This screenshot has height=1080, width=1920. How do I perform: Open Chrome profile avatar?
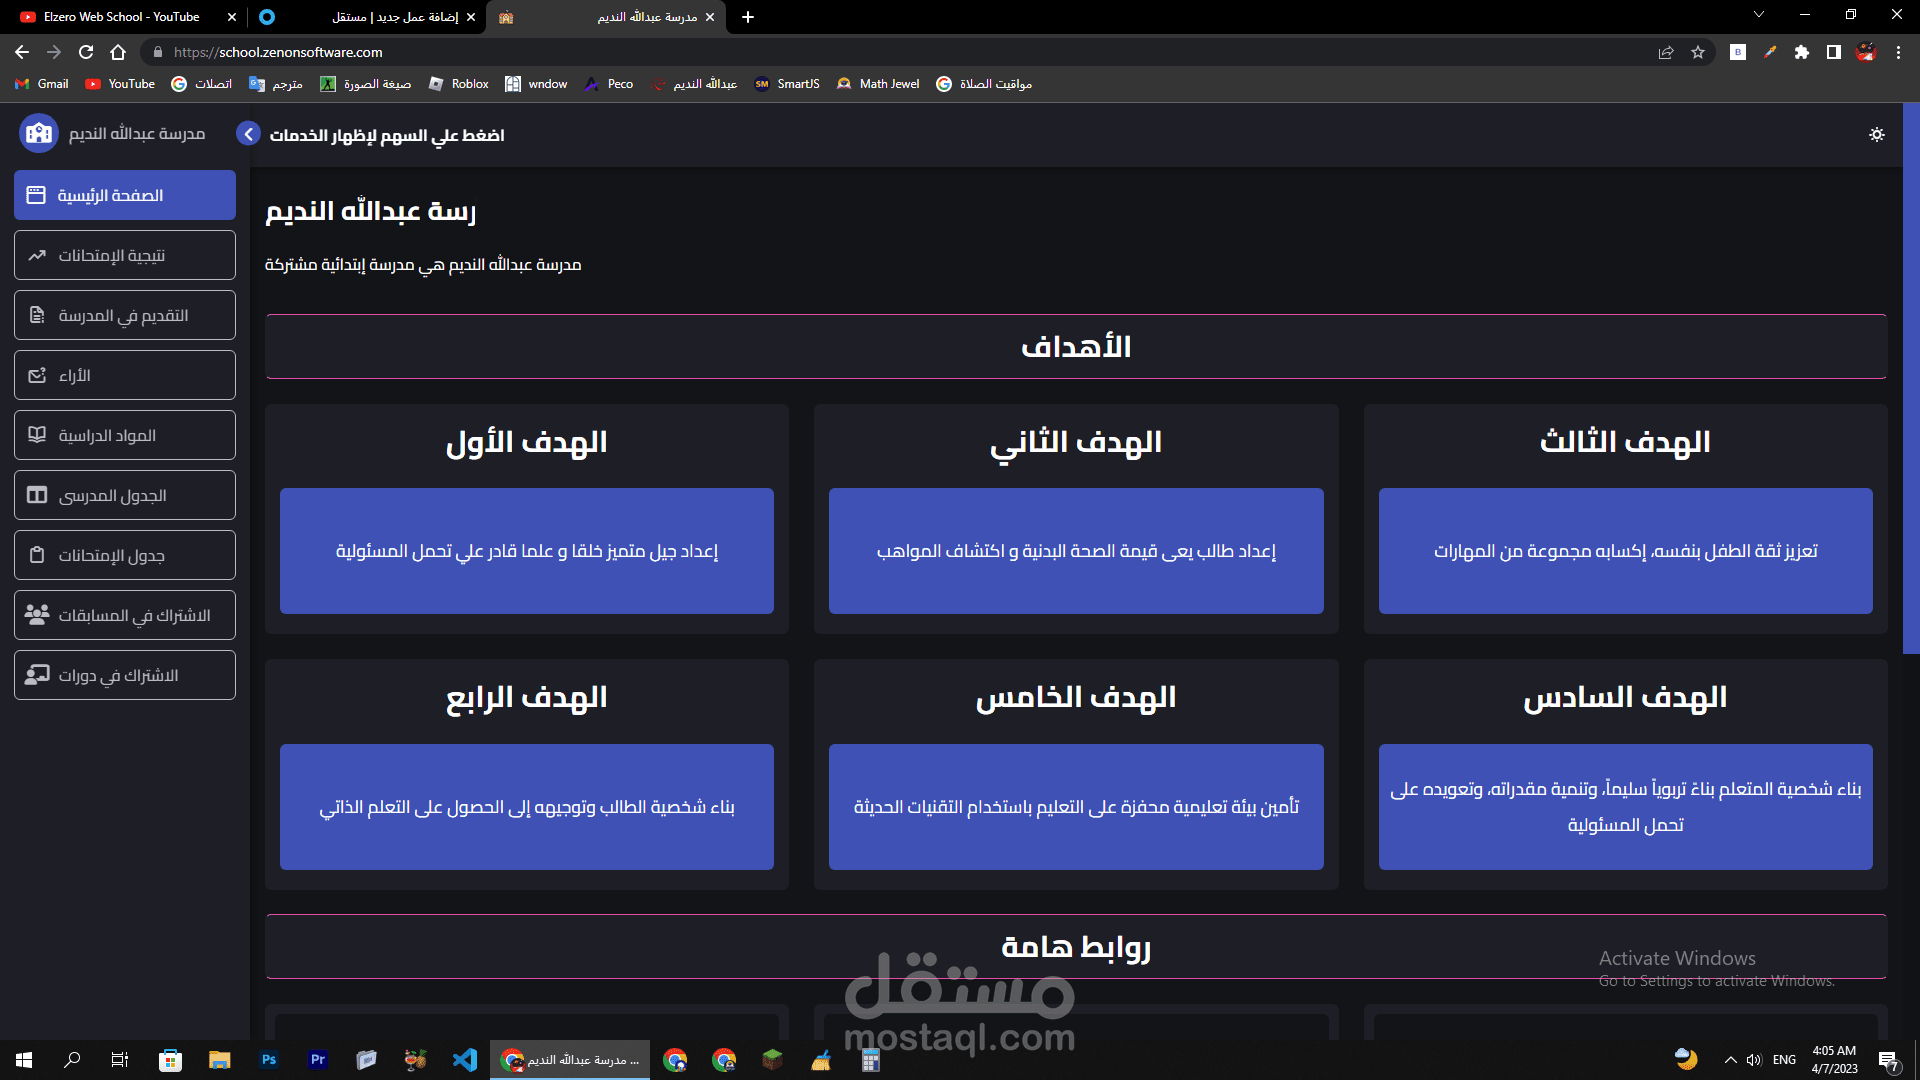click(x=1866, y=52)
